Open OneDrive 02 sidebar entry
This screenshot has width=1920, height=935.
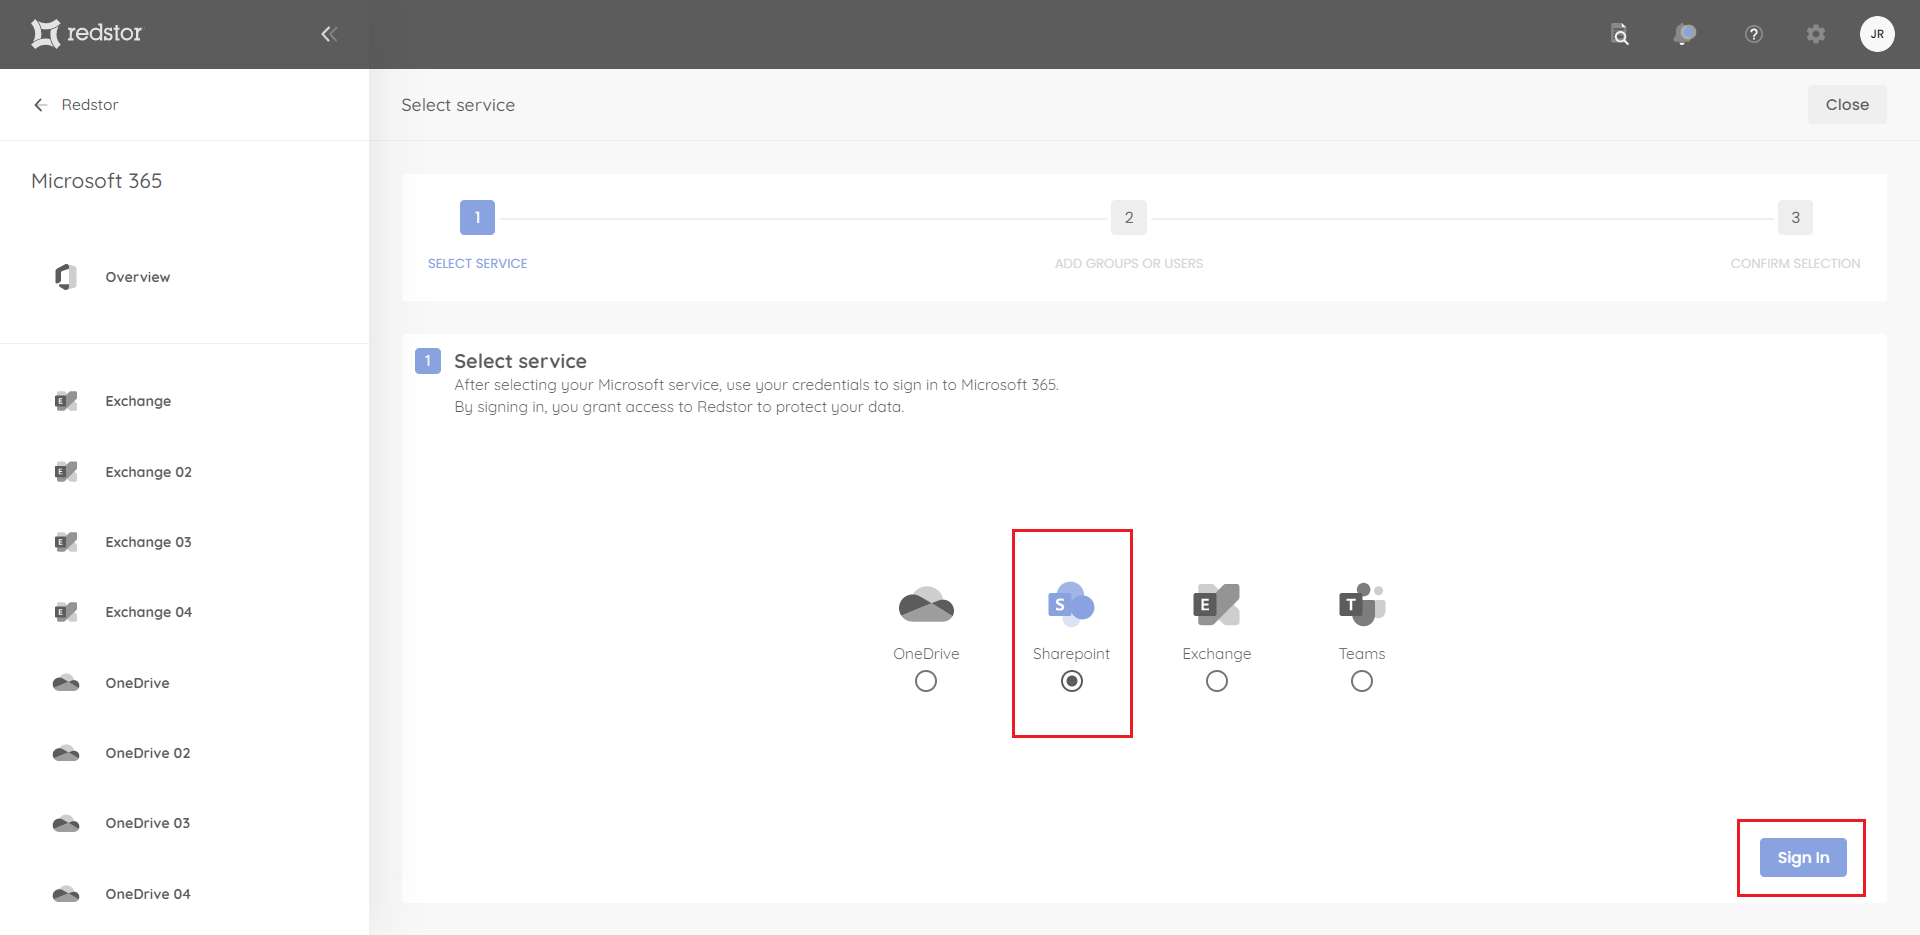[148, 753]
